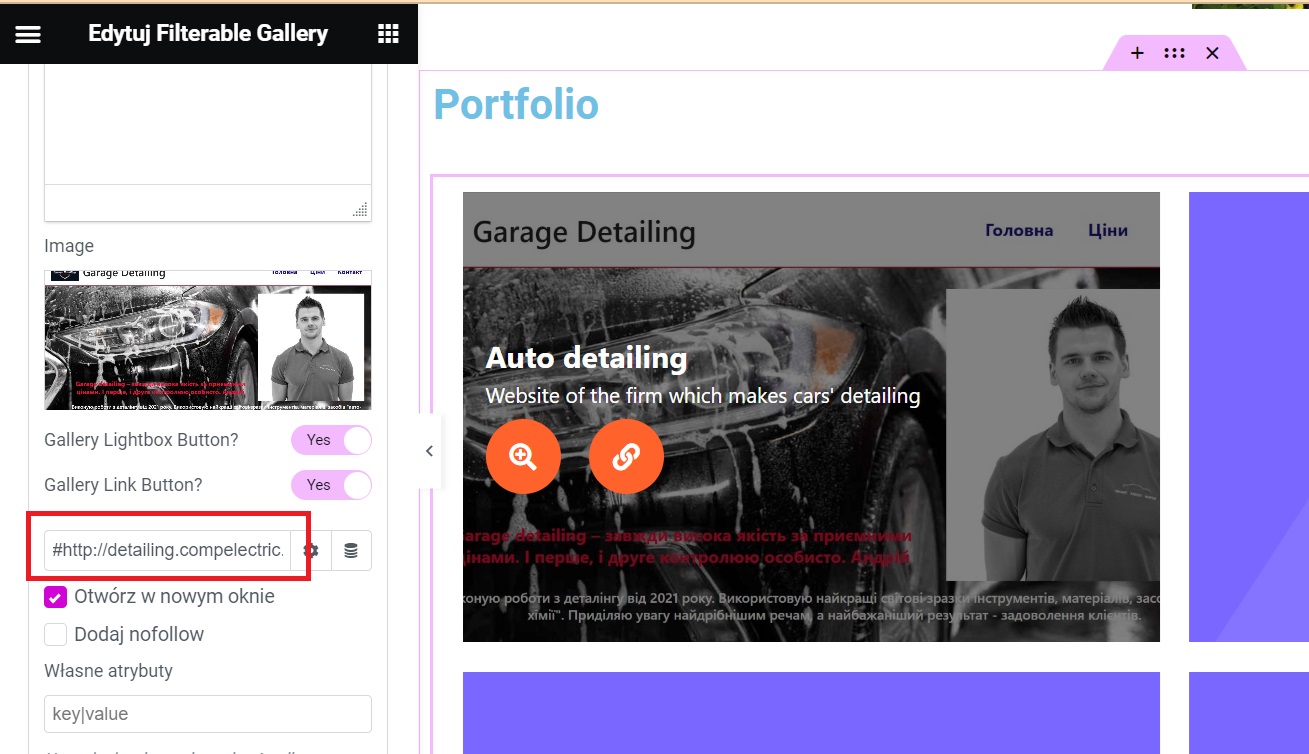This screenshot has height=754, width=1309.
Task: Click the Gallery Link Button? label
Action: click(x=123, y=485)
